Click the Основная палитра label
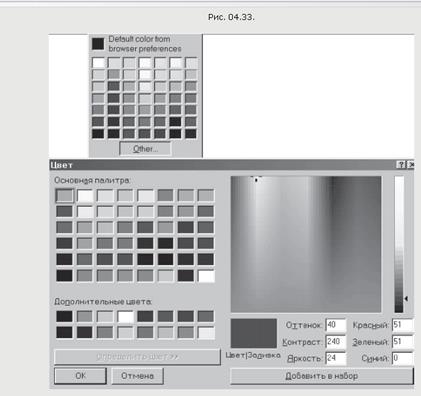Screen dimensions: 421x396 point(92,180)
